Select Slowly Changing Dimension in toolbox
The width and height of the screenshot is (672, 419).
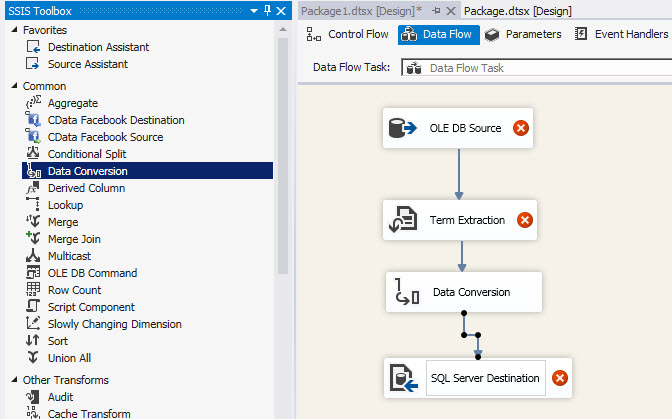114,324
